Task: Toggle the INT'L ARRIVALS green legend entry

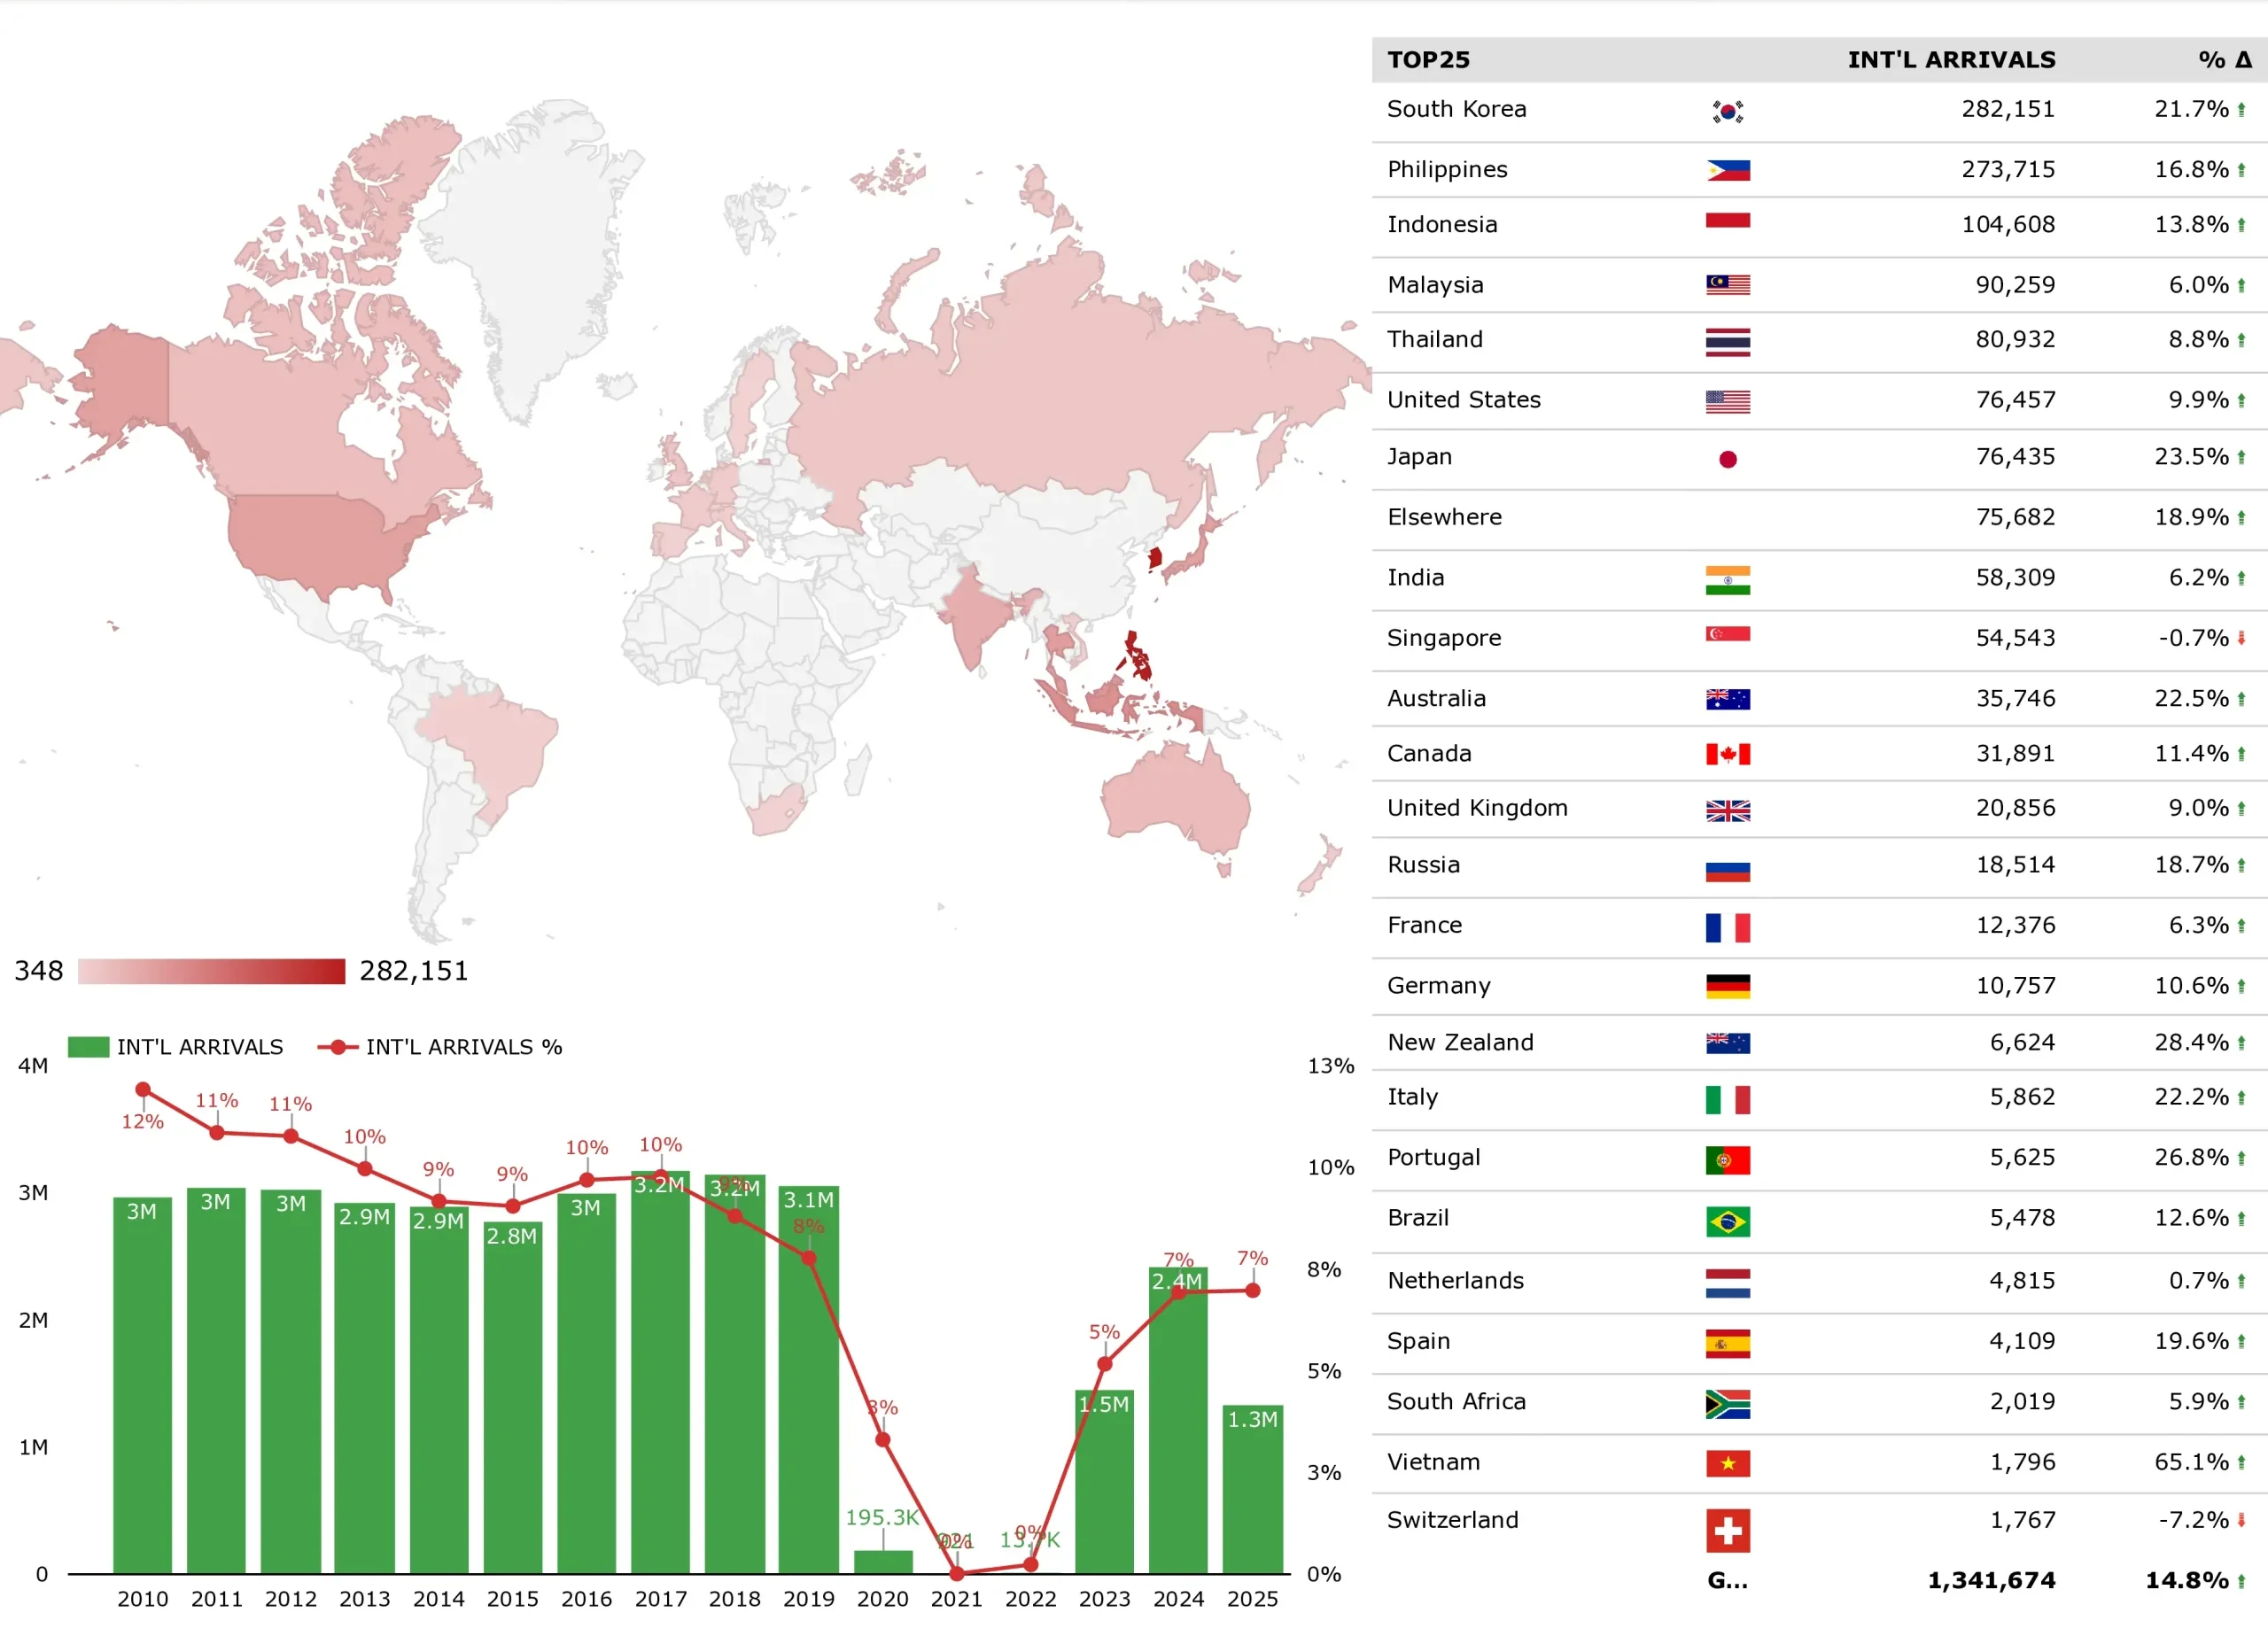Action: coord(176,1047)
